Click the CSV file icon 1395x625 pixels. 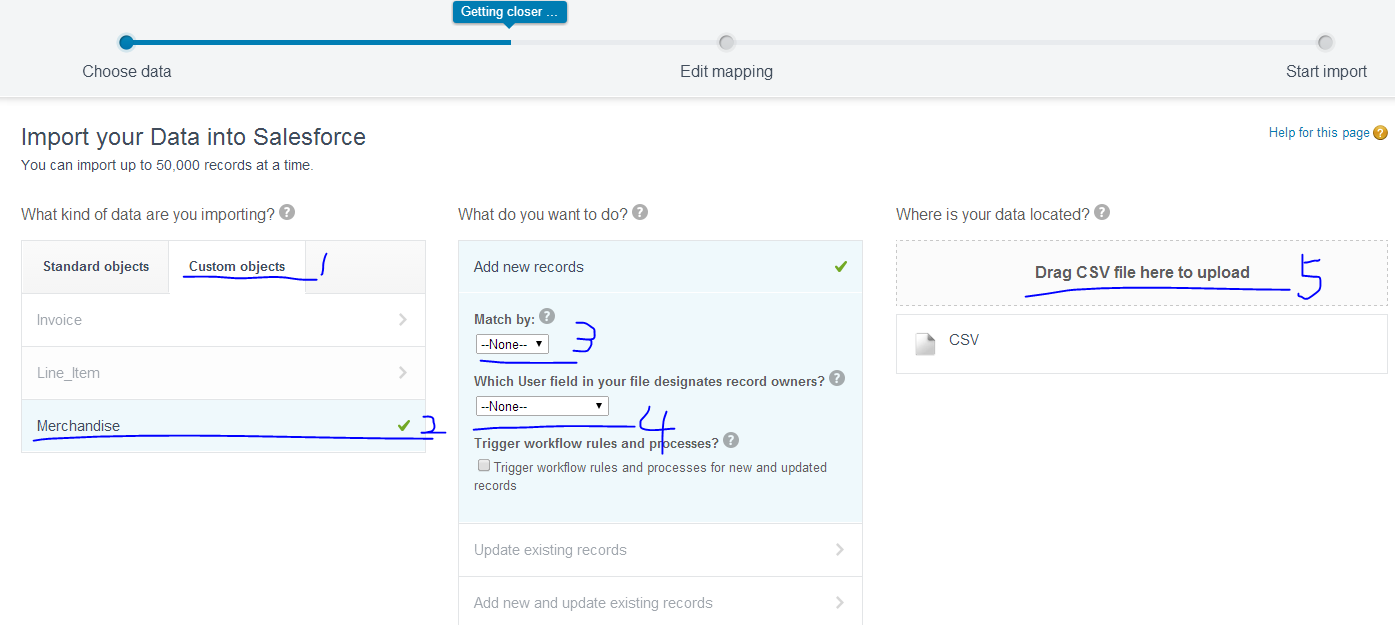coord(926,344)
